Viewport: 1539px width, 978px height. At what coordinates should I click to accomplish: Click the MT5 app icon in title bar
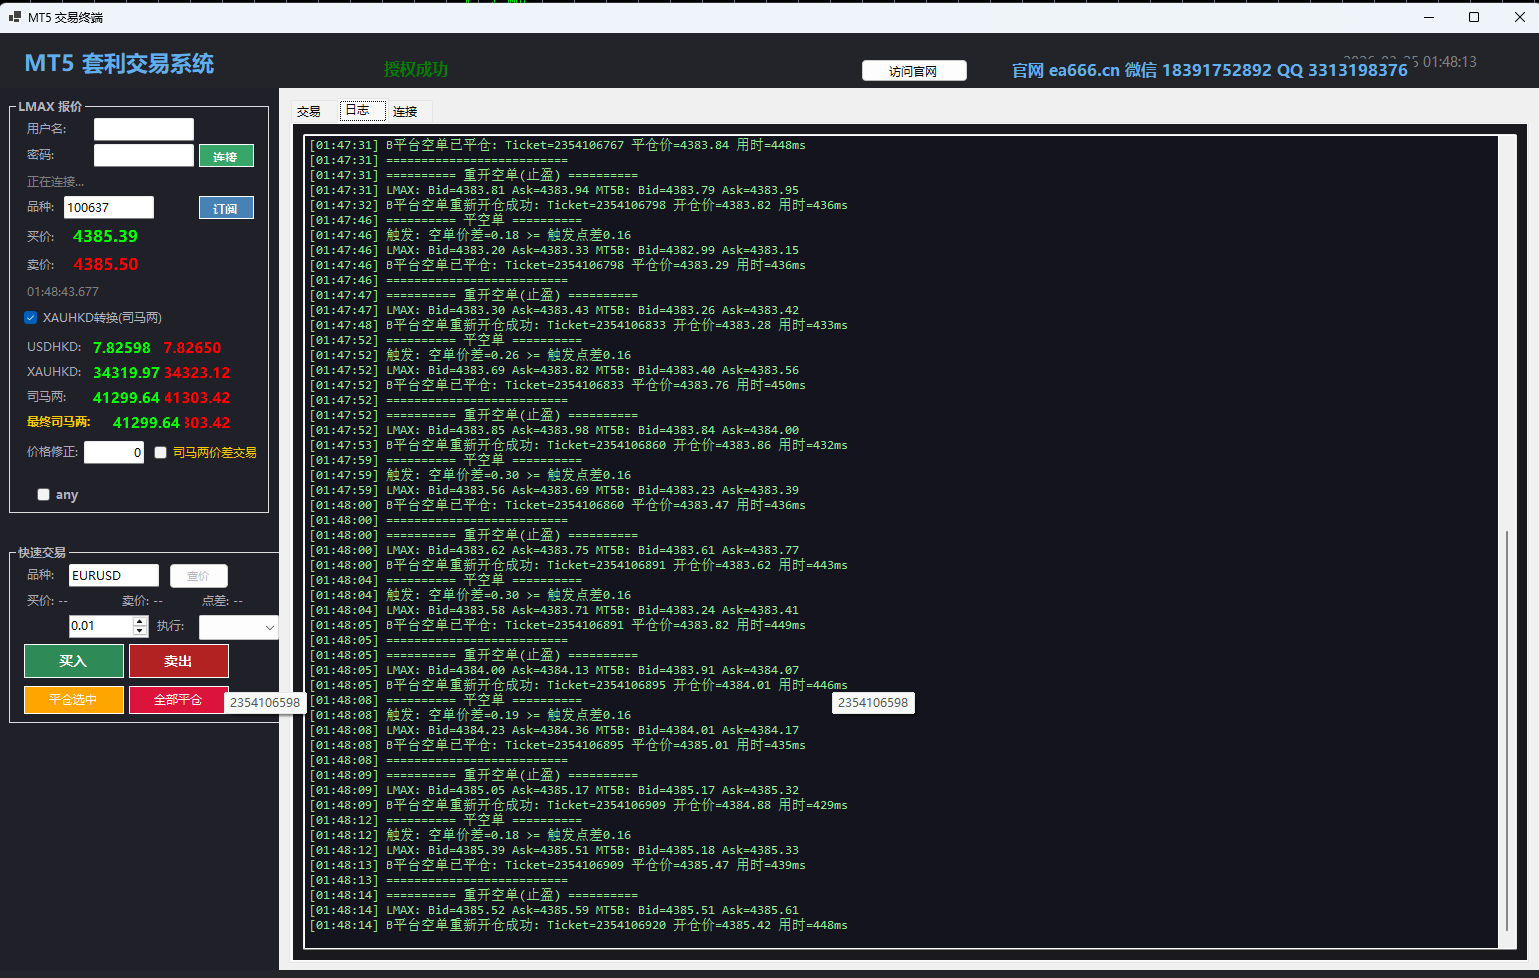click(14, 17)
